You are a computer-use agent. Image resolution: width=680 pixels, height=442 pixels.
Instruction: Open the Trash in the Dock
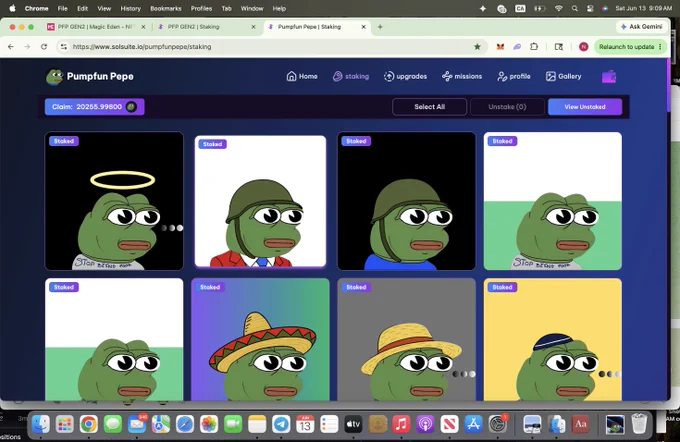[639, 424]
